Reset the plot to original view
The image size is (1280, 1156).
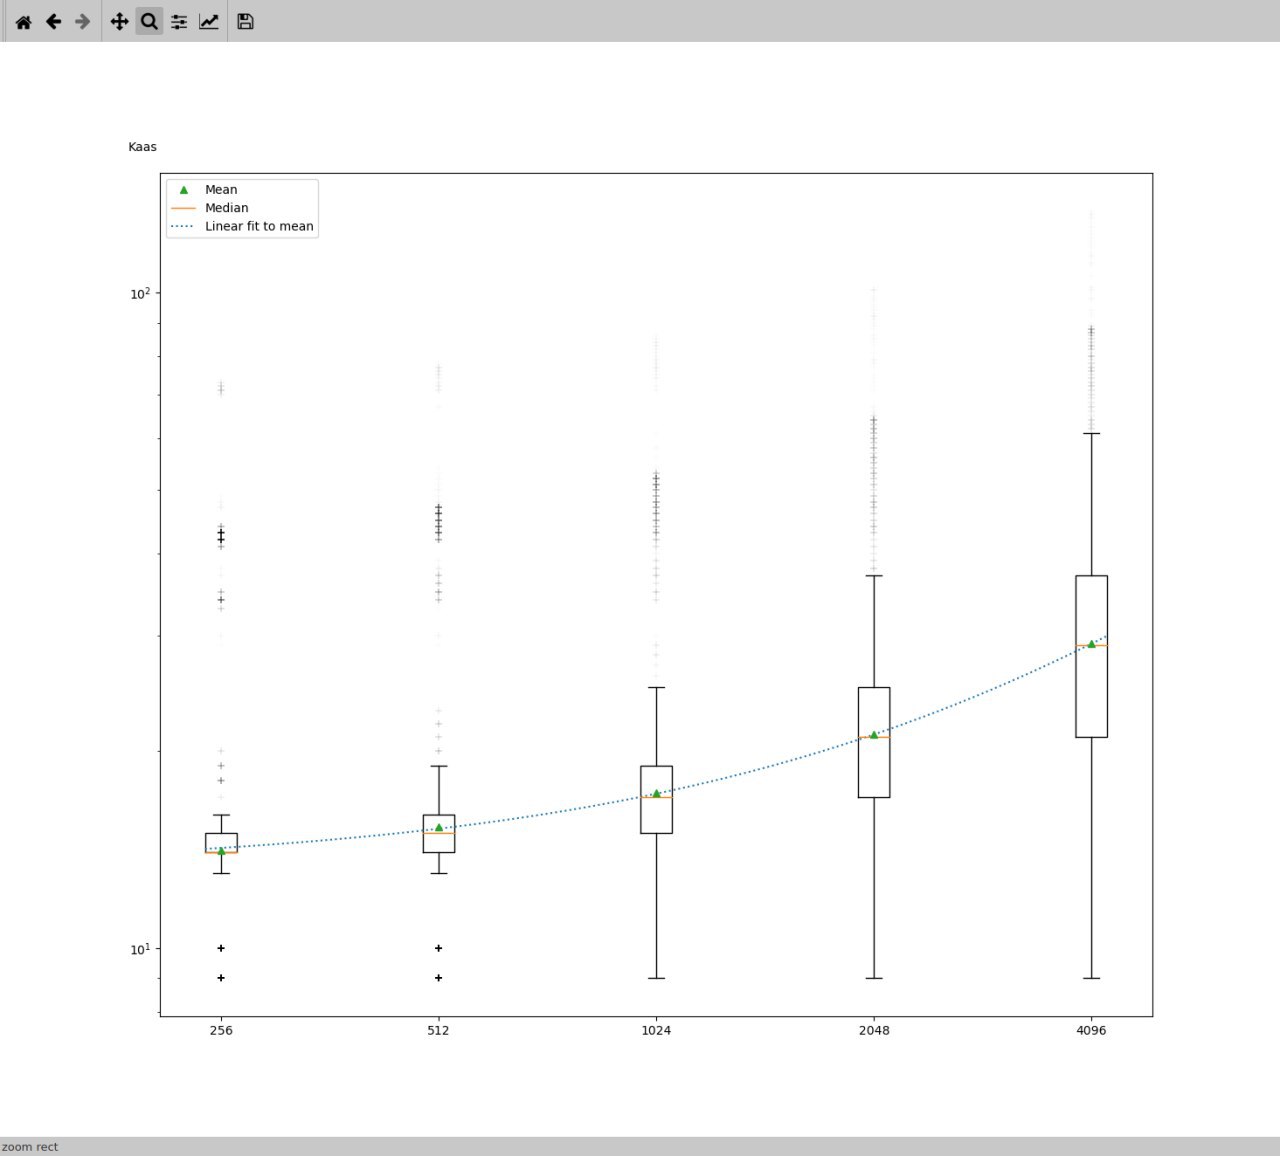23,21
